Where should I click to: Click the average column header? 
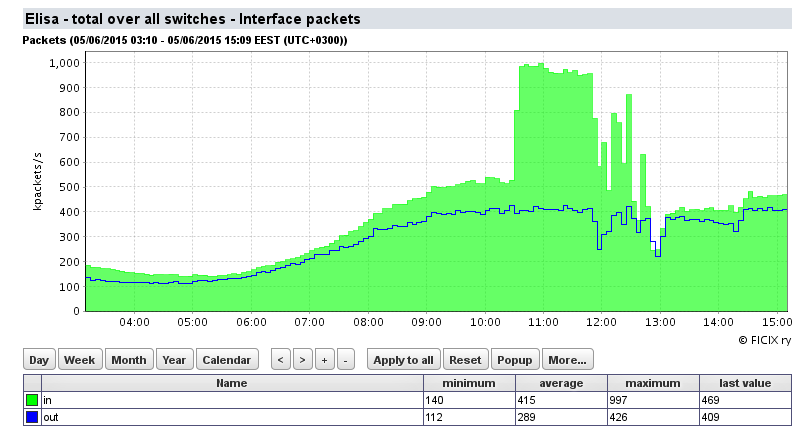(x=561, y=383)
